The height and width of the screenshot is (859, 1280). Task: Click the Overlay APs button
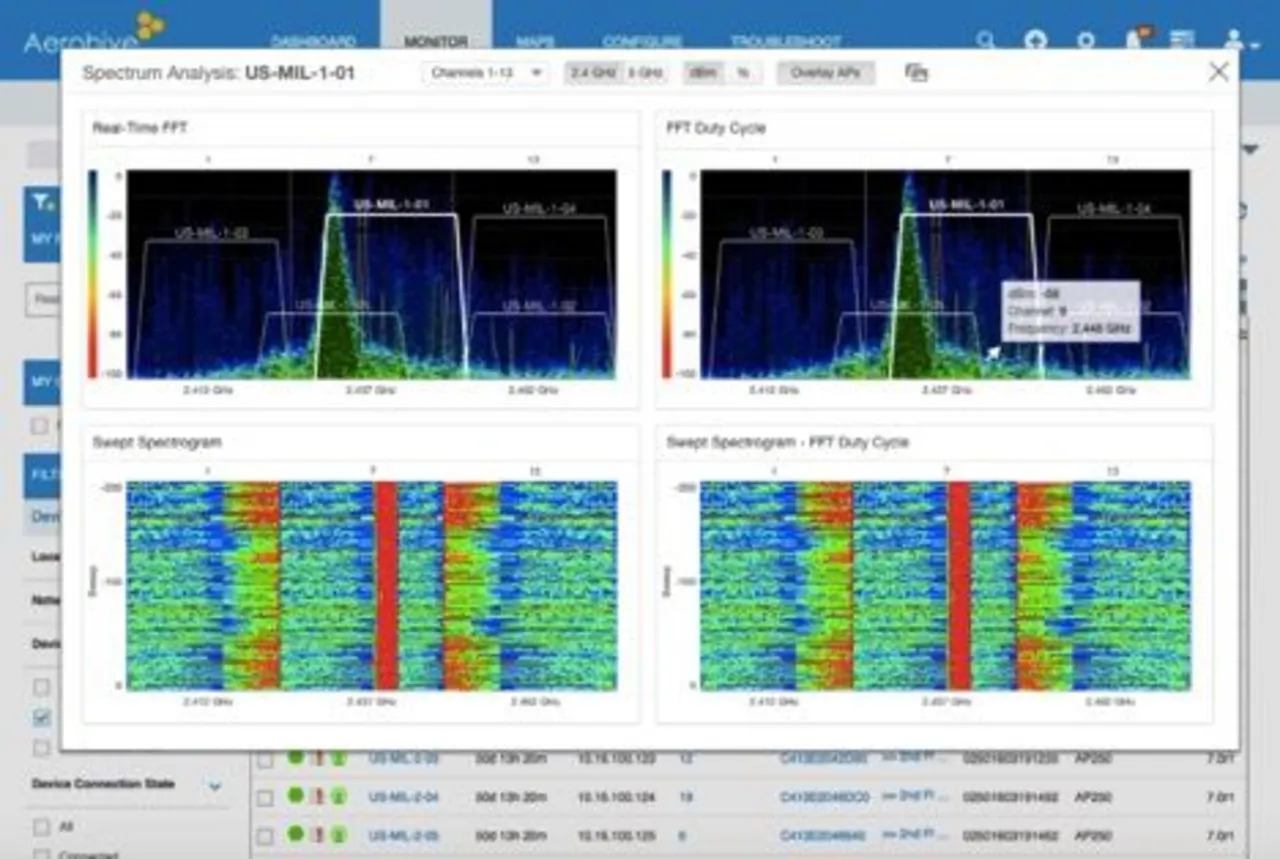tap(826, 73)
